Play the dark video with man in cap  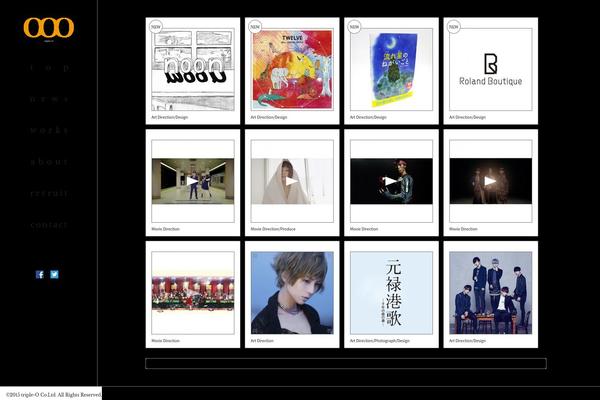(391, 181)
